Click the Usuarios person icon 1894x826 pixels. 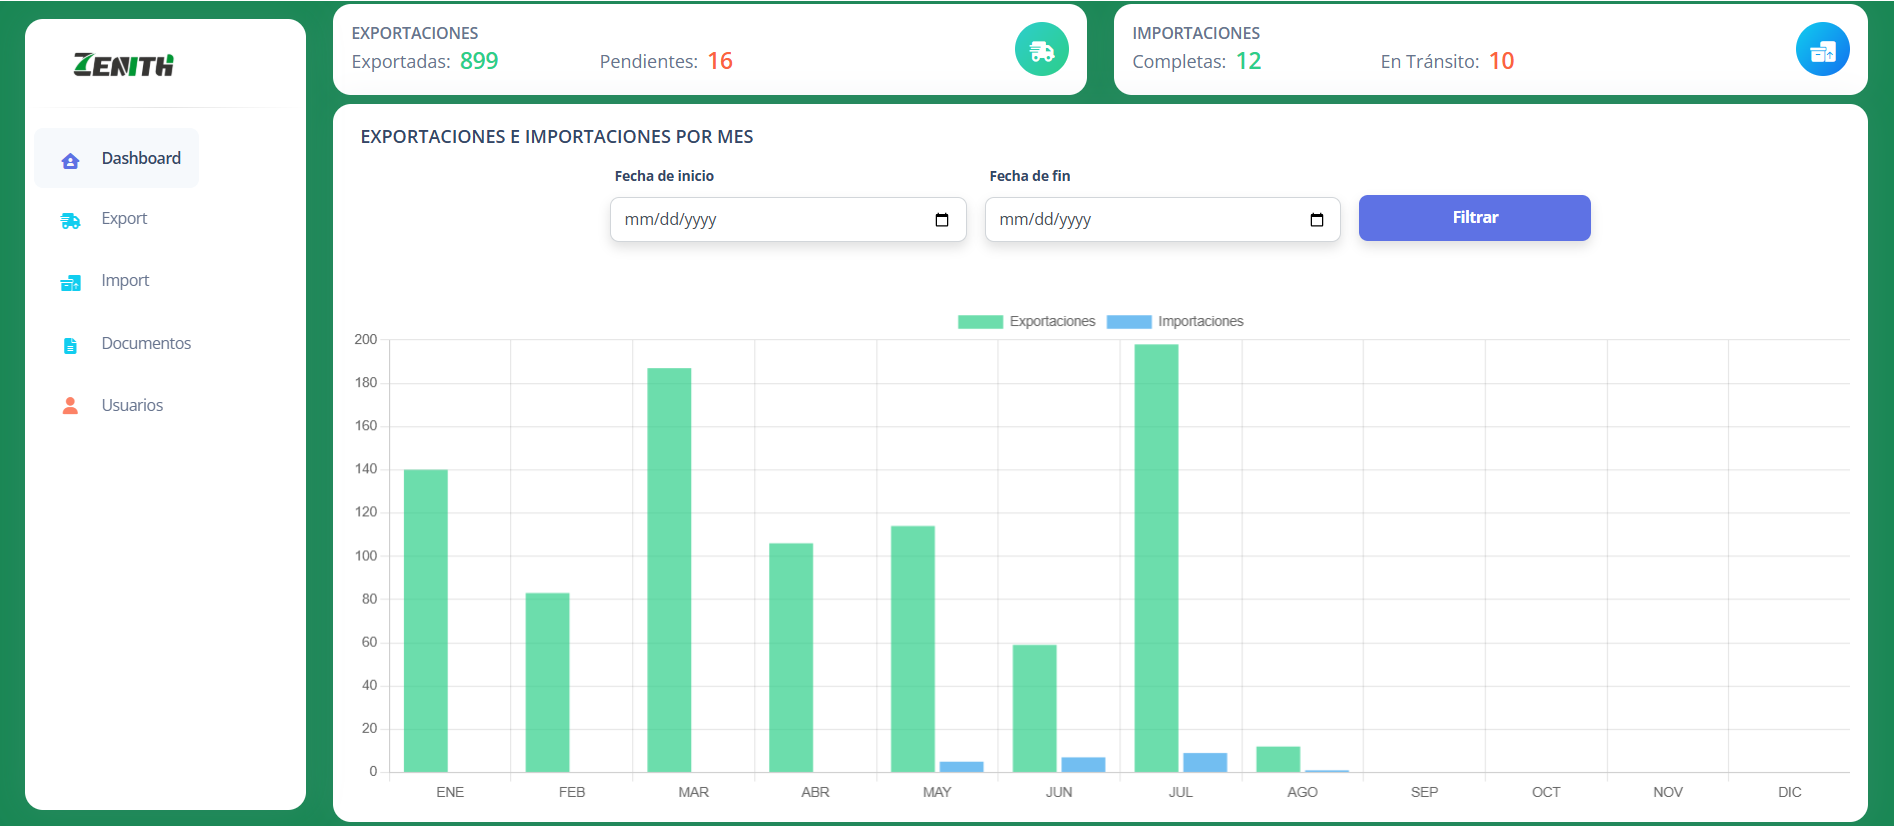click(x=70, y=406)
